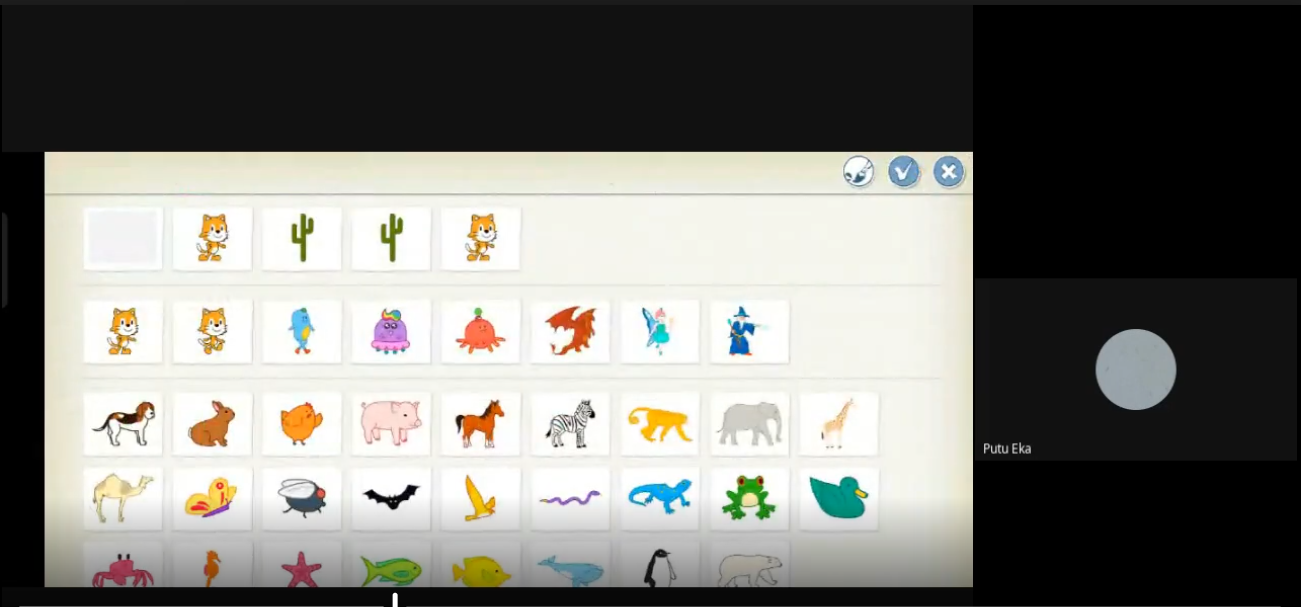Select the zebra character
This screenshot has width=1301, height=607.
pos(570,423)
